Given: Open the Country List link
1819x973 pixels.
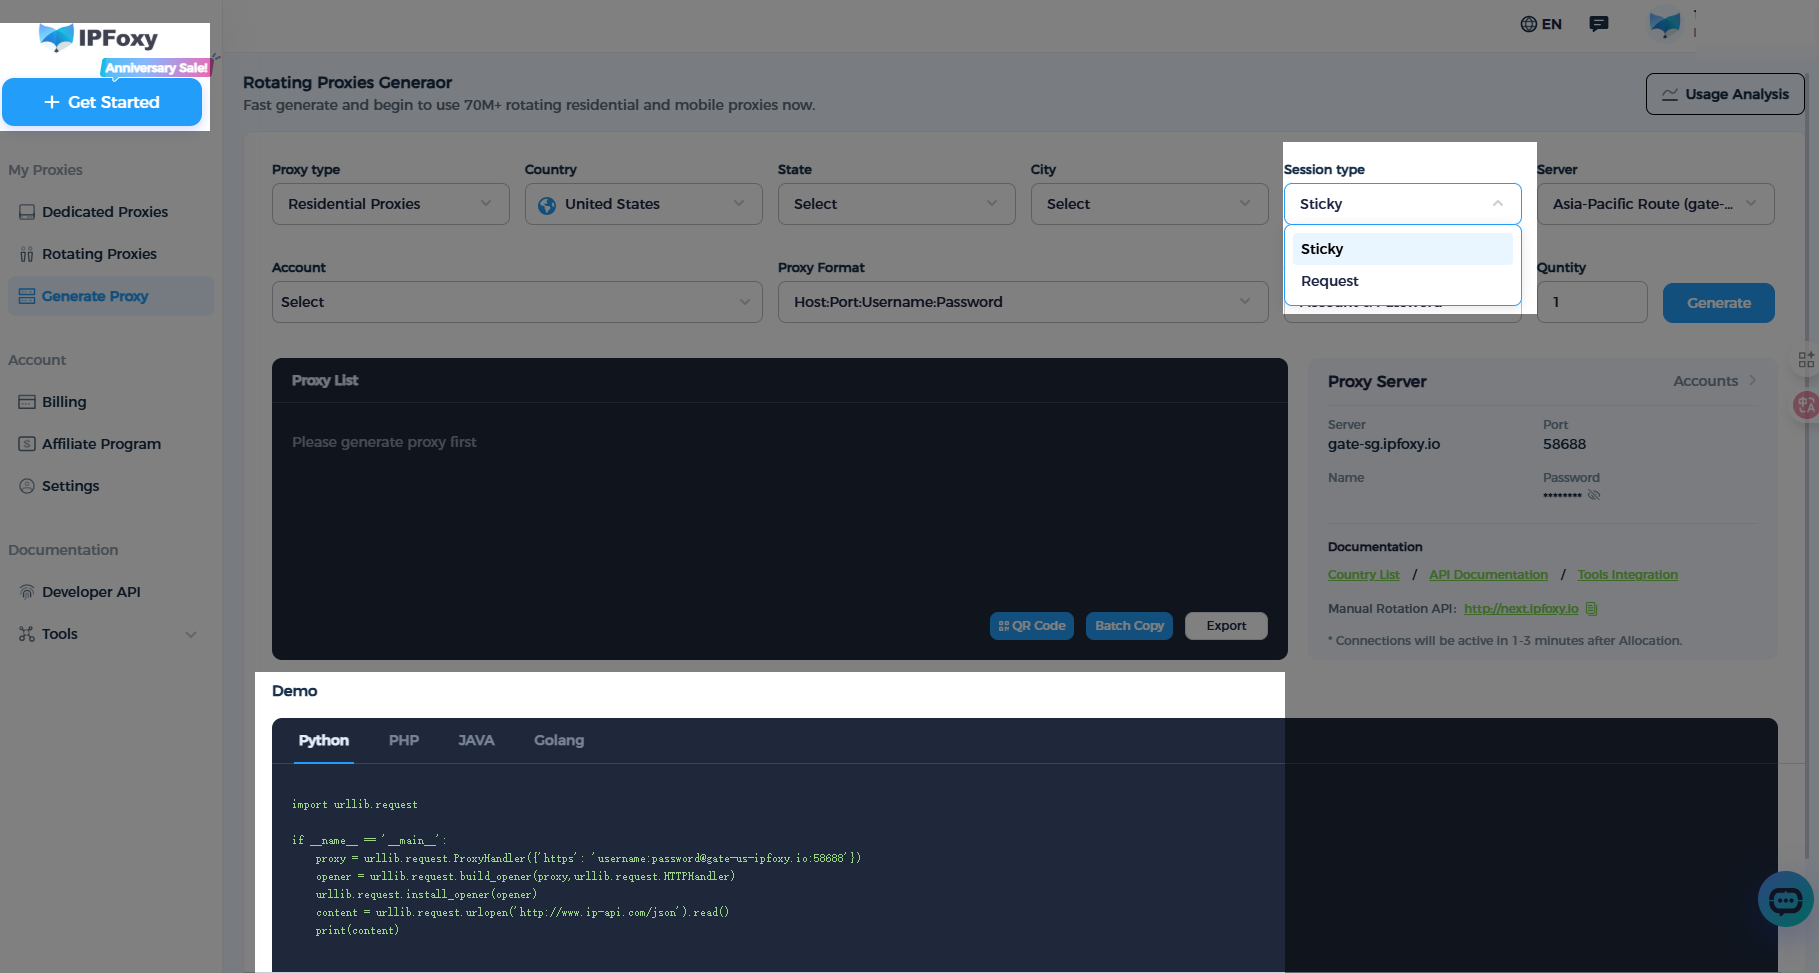Looking at the screenshot, I should 1364,575.
